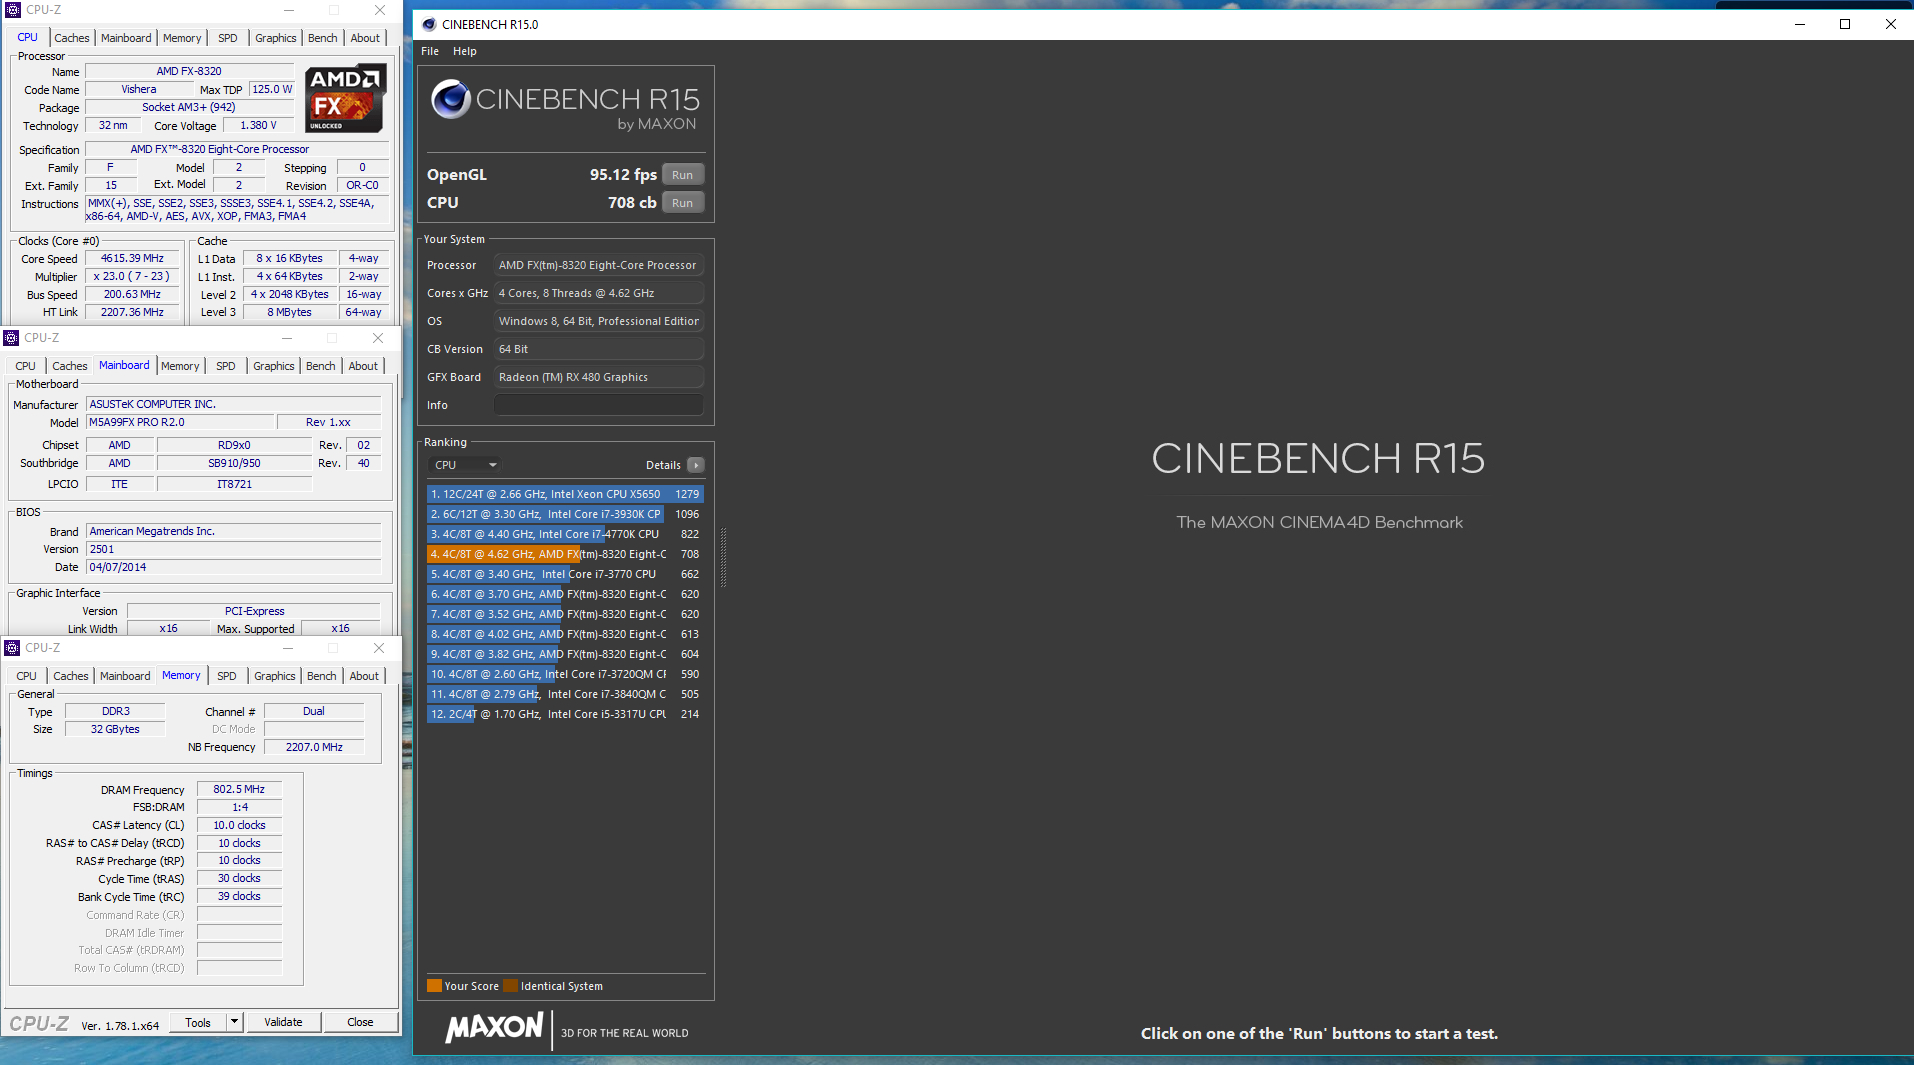The height and width of the screenshot is (1065, 1914).
Task: Click the ranking panel side drag handle
Action: 723,557
